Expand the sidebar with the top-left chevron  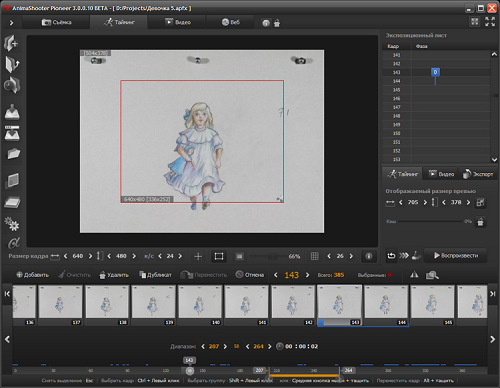click(11, 23)
